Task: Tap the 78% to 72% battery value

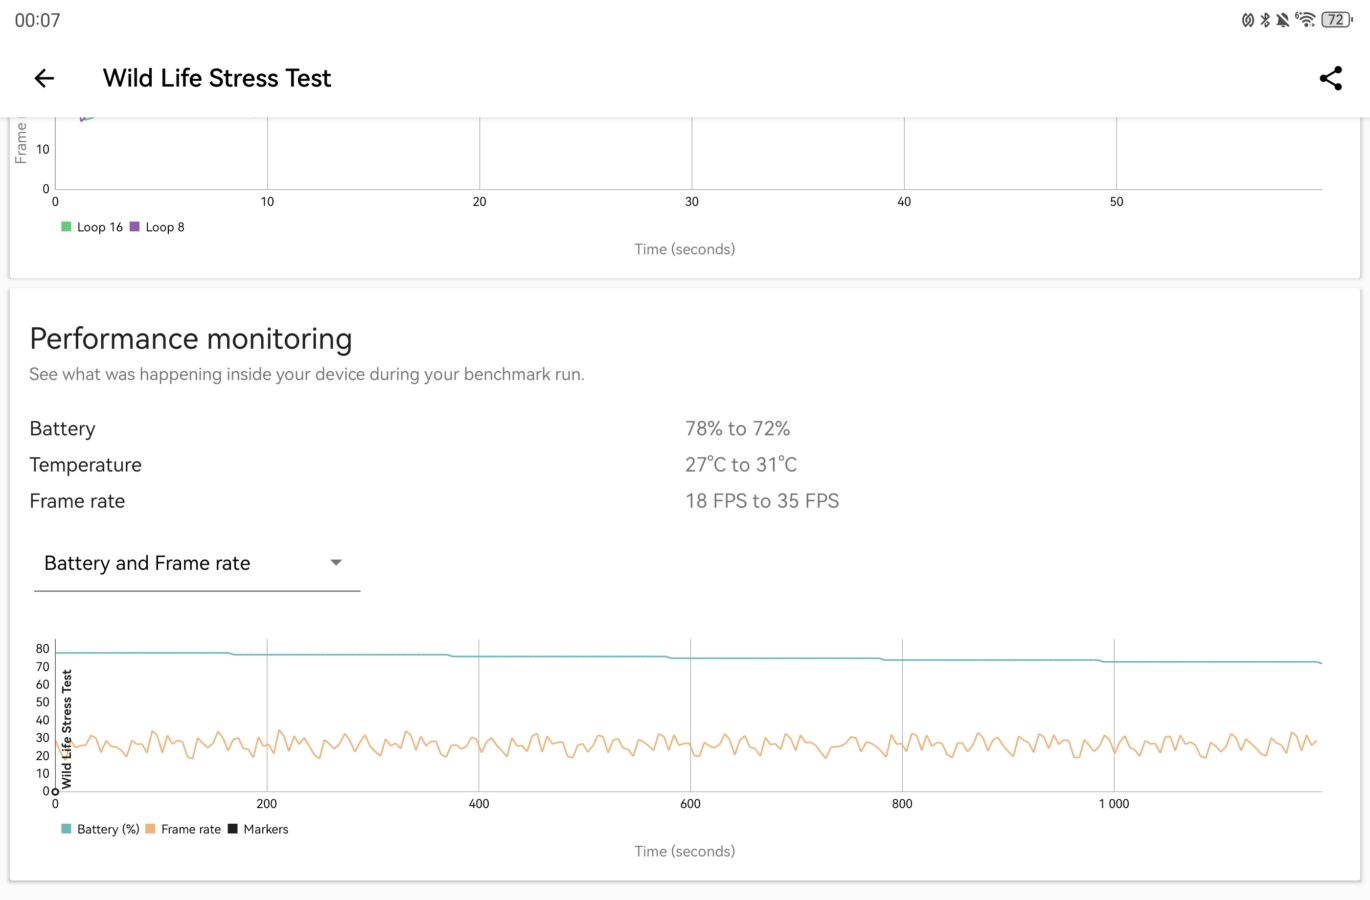Action: [737, 429]
